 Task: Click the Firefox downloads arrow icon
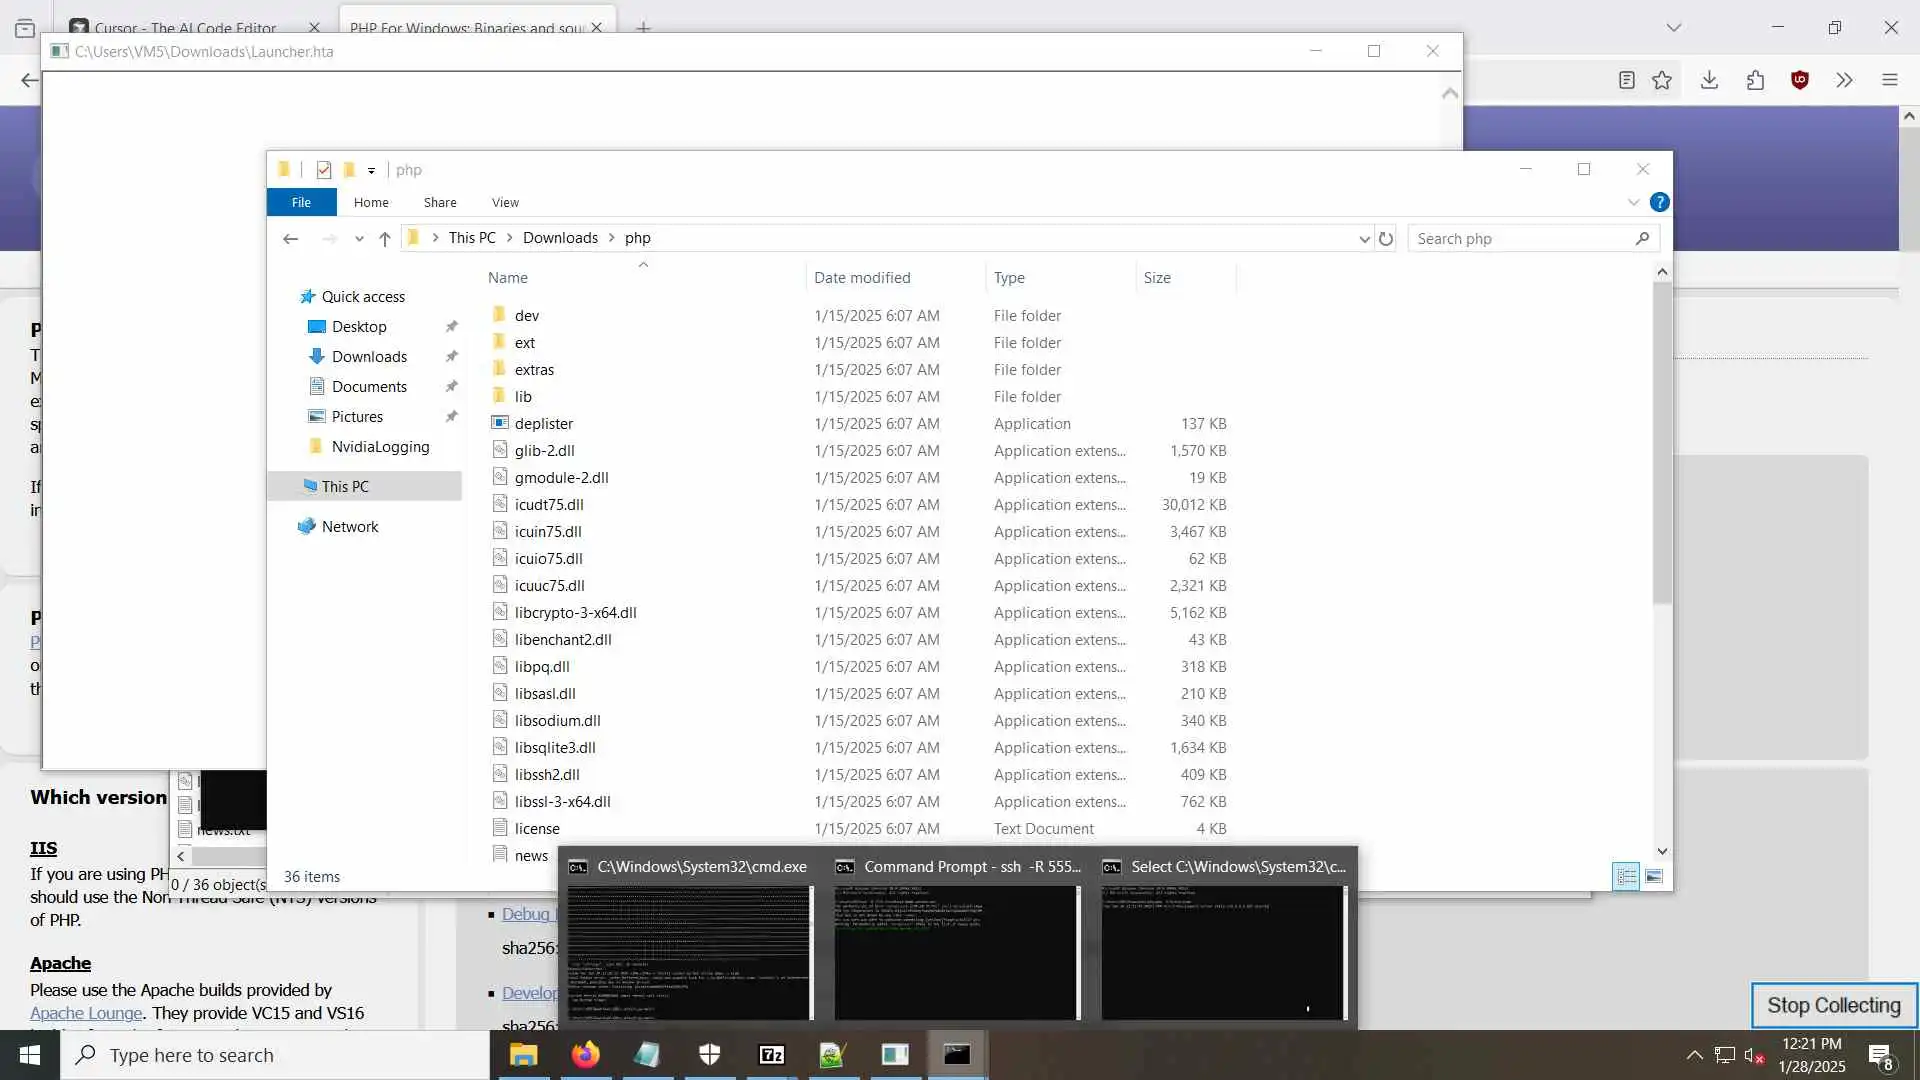(1709, 80)
